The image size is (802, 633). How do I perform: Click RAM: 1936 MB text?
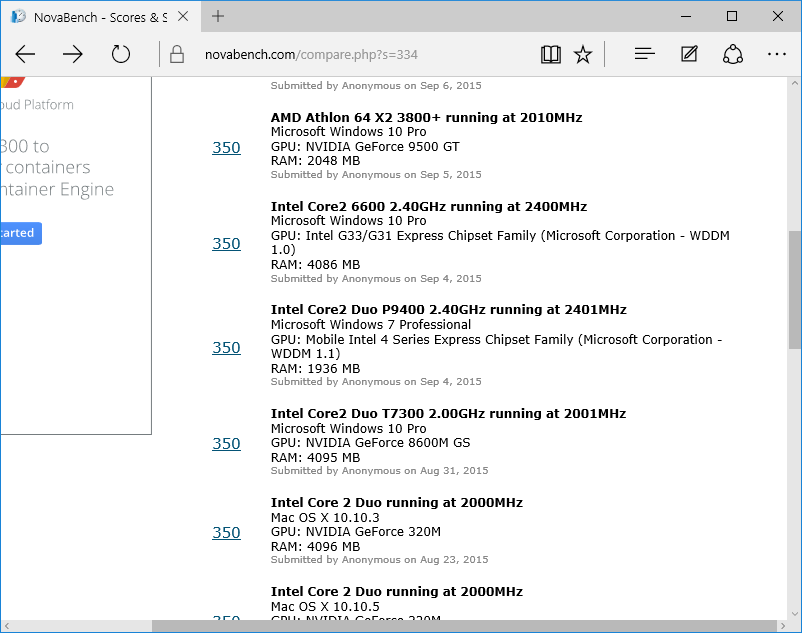point(316,369)
